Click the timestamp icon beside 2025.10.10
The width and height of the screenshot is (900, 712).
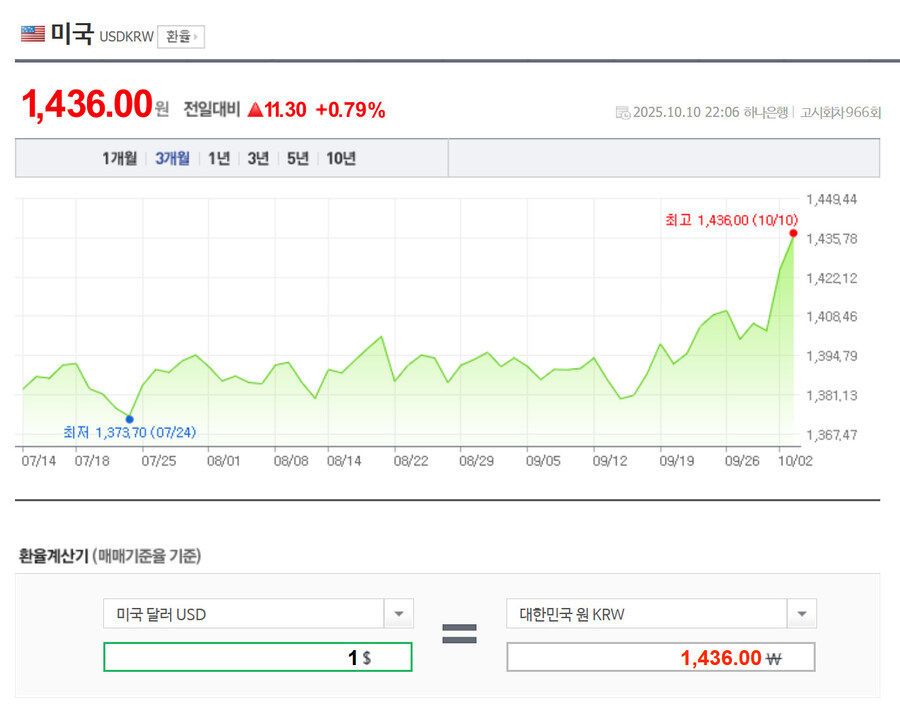[623, 112]
